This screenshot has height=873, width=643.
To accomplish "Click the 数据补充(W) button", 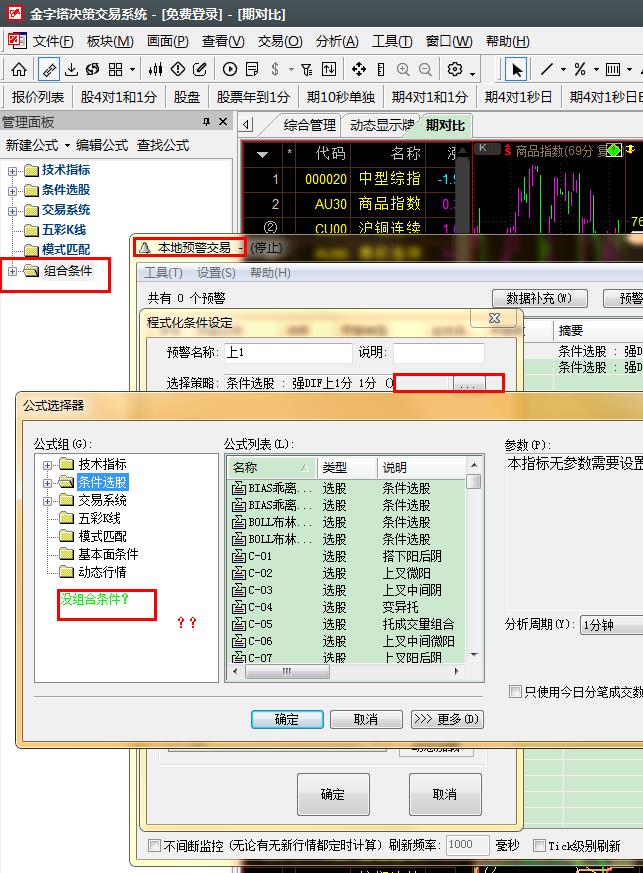I will (x=539, y=298).
